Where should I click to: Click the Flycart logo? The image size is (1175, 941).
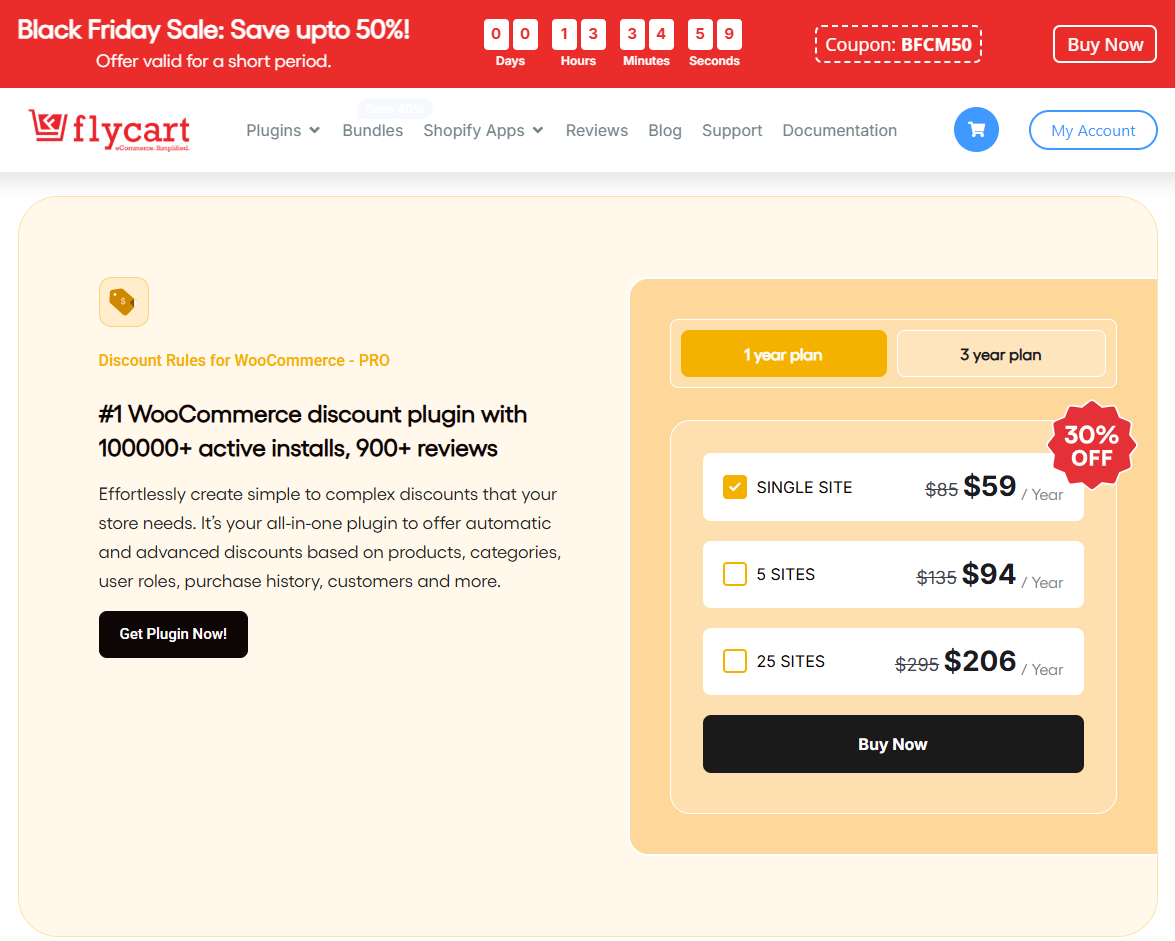pos(108,130)
